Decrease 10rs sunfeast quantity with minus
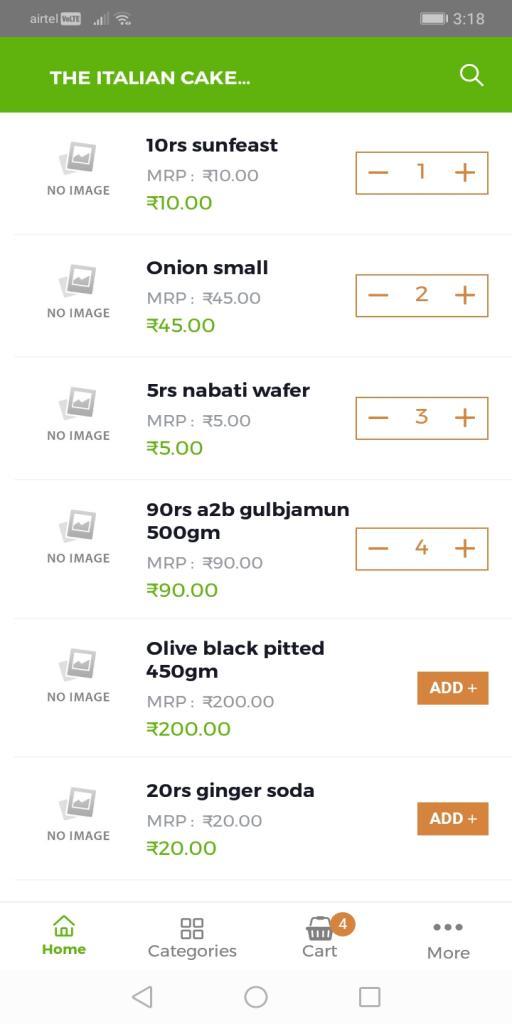 click(378, 173)
